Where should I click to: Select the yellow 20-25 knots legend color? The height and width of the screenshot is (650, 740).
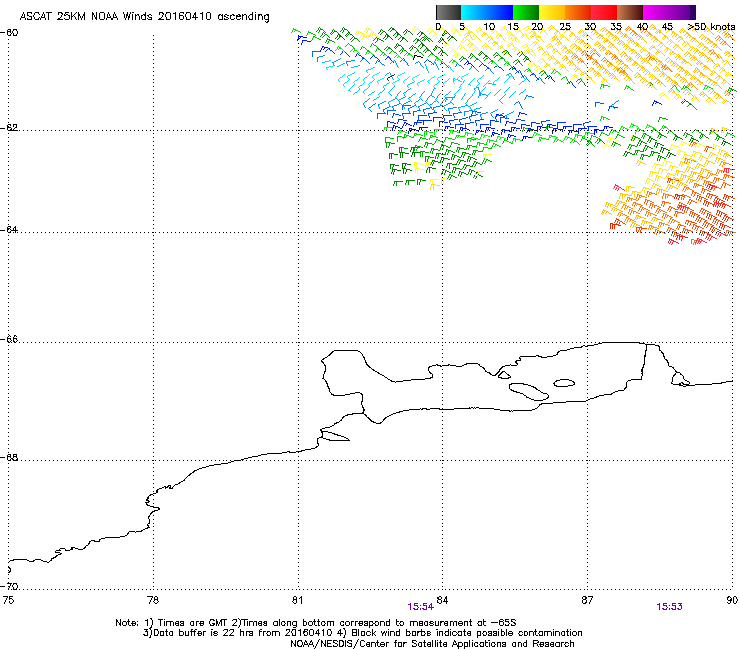[x=552, y=12]
